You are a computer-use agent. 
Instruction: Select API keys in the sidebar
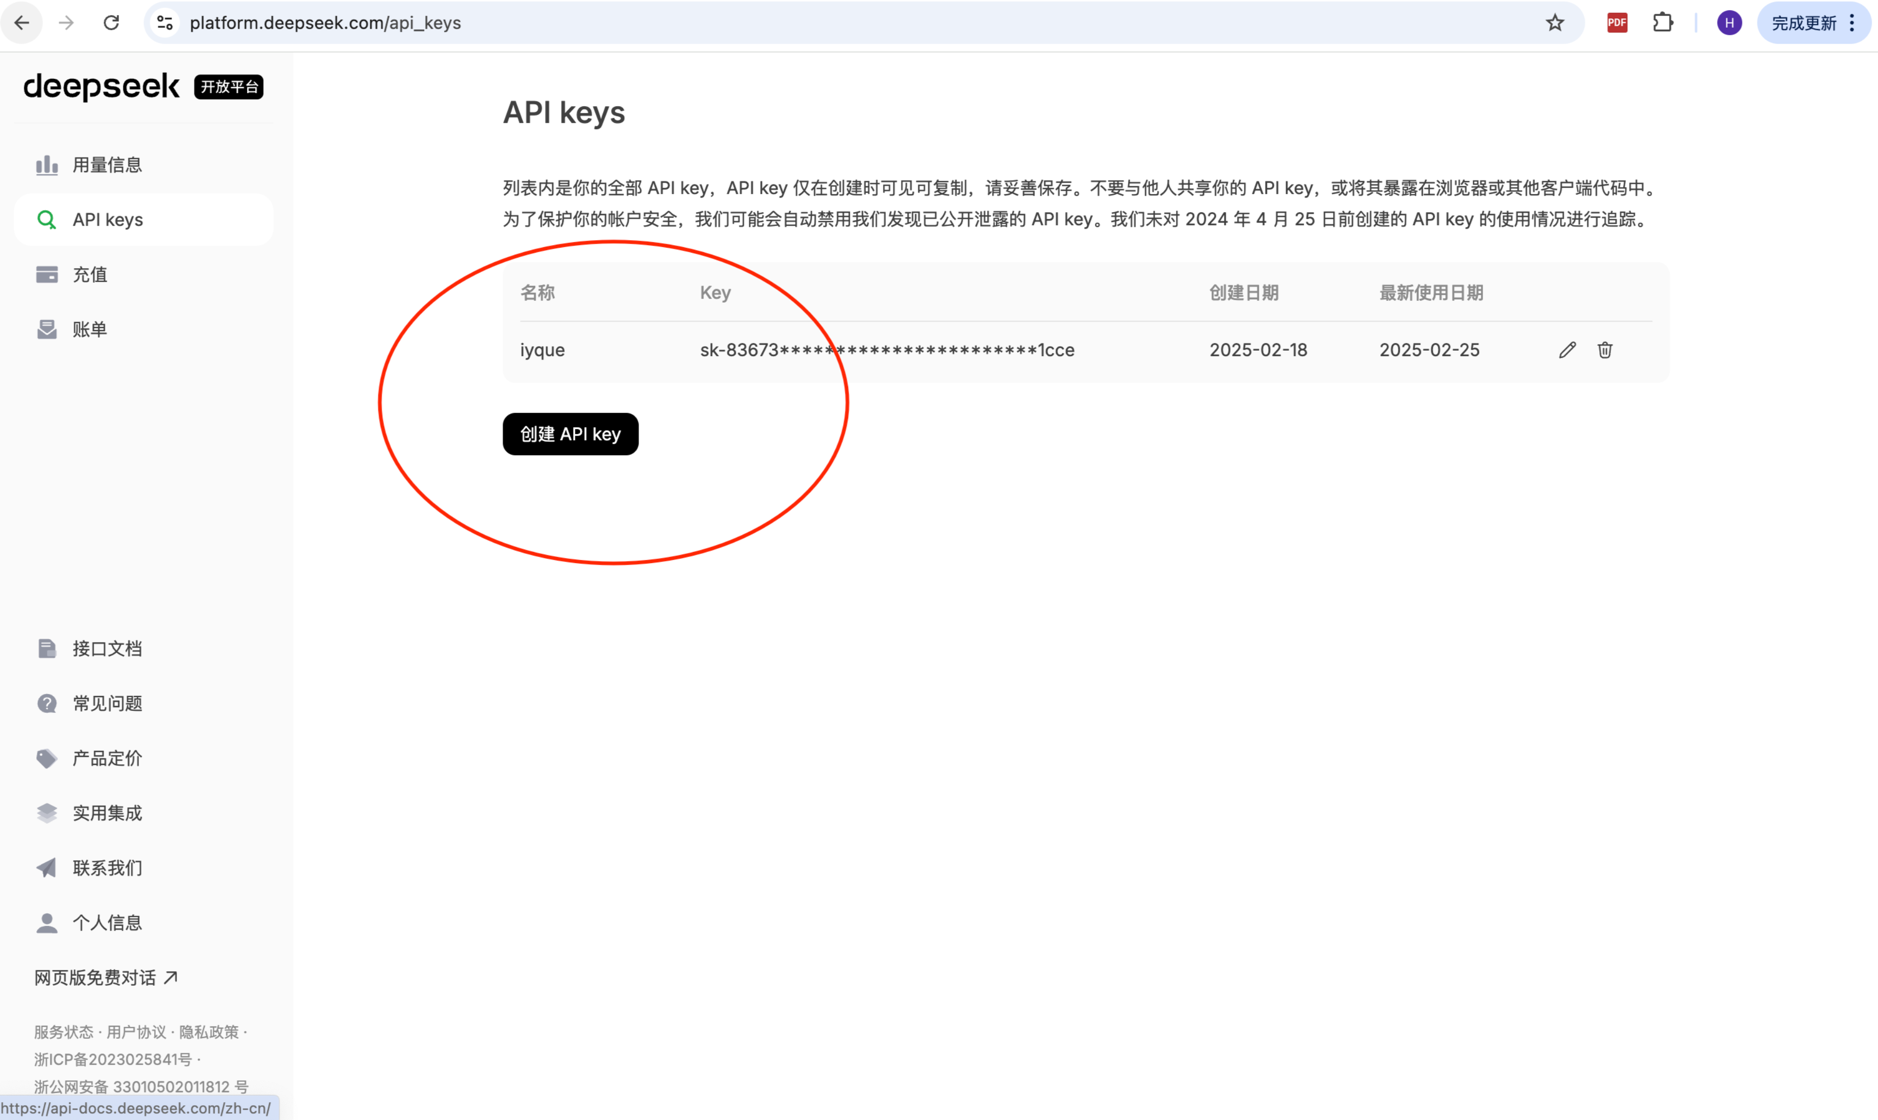click(x=143, y=220)
